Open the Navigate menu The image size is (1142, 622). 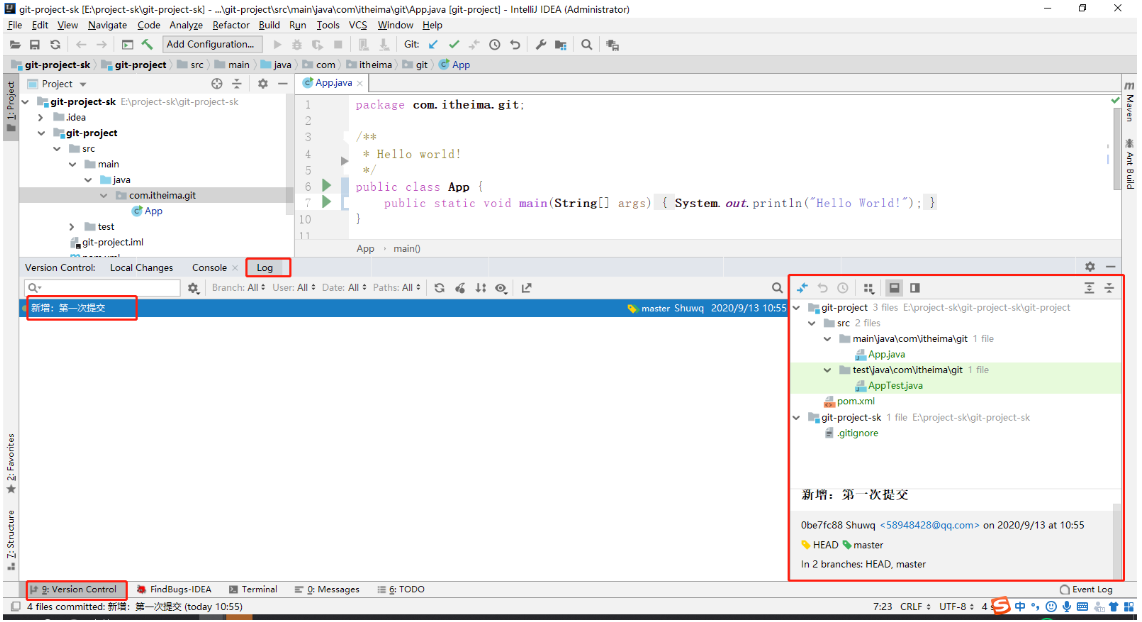click(107, 25)
